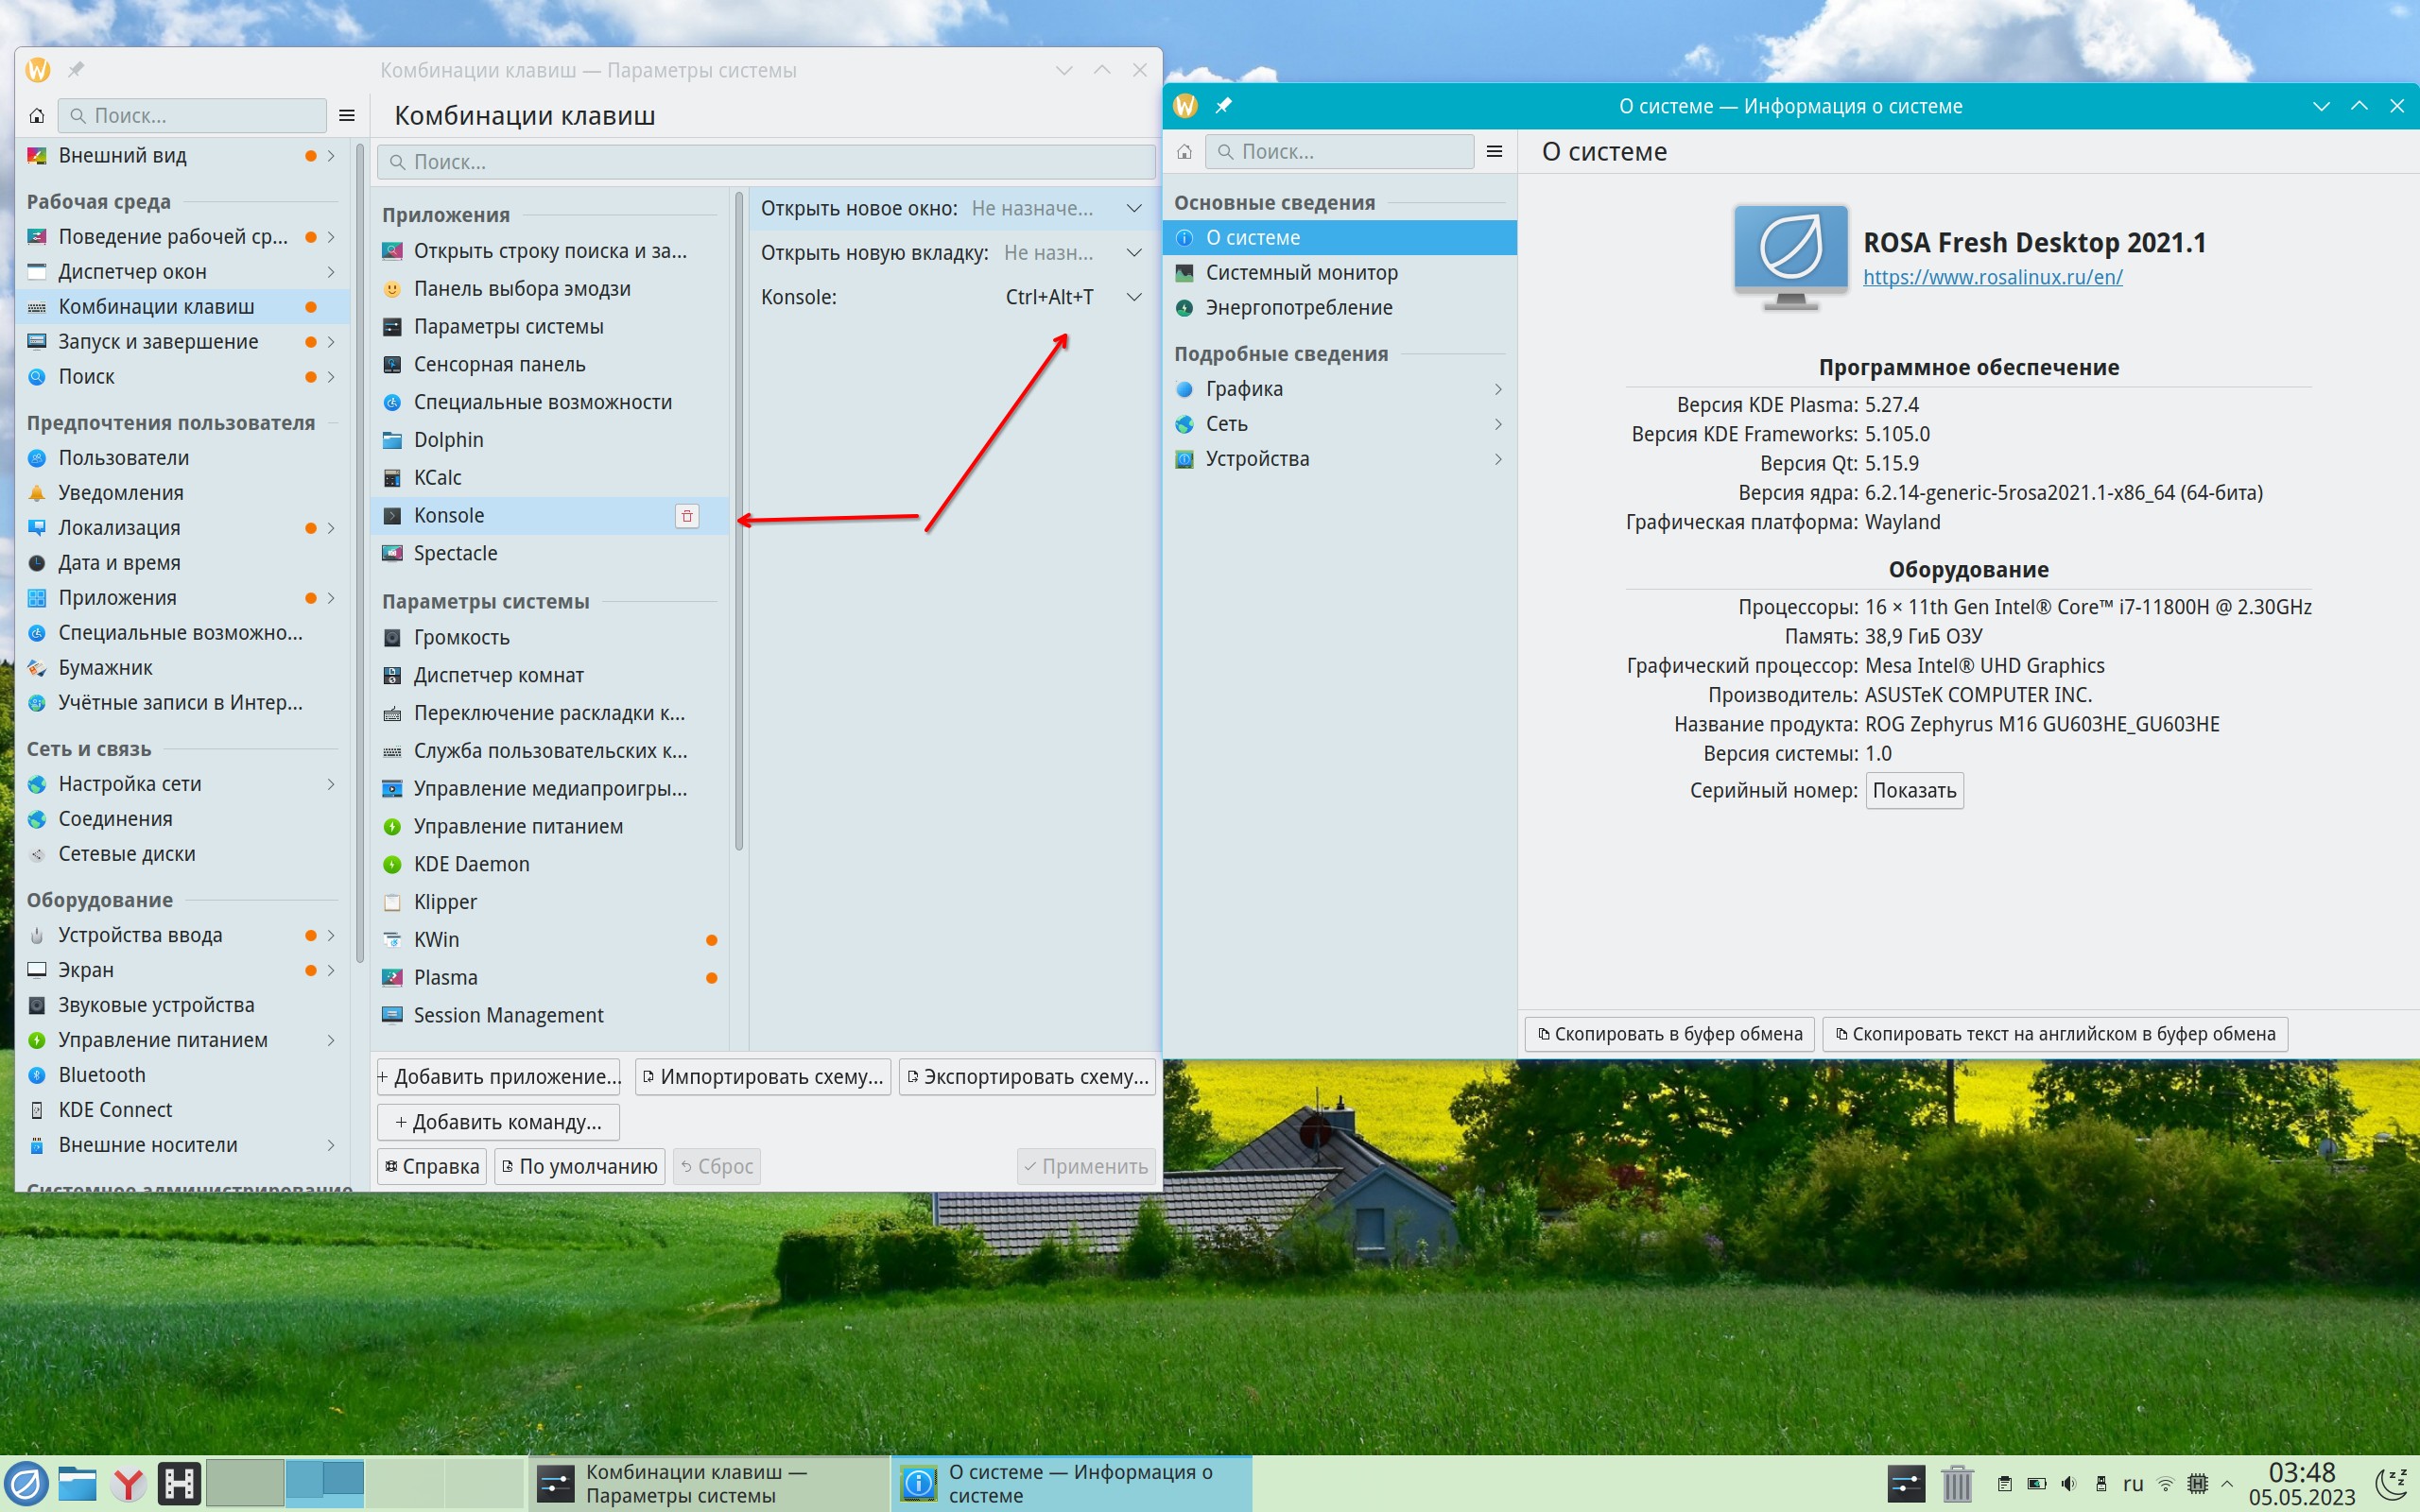
Task: Click home icon in Shortcuts settings window
Action: pyautogui.click(x=37, y=116)
